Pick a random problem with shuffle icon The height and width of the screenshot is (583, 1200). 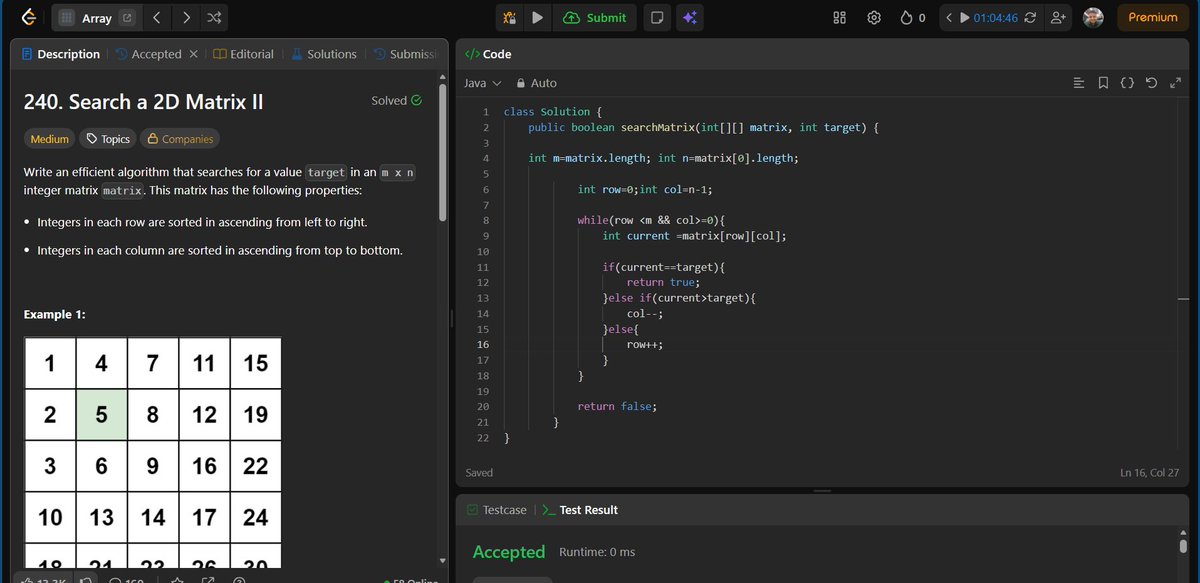coord(215,18)
